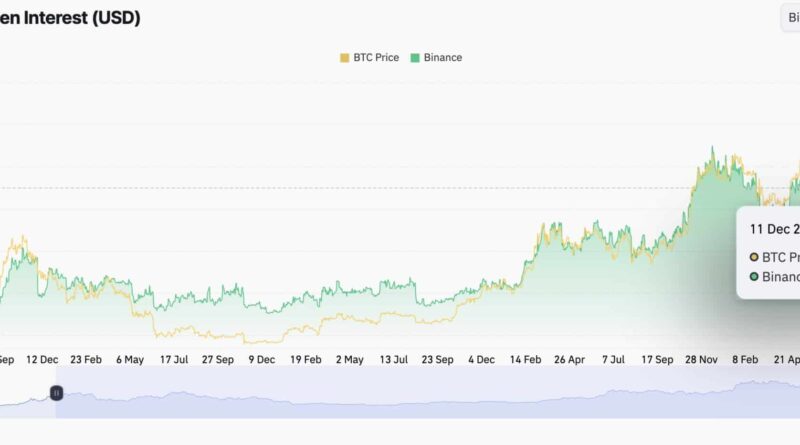Click the 26 Apr x-axis label
Screen dimensions: 800x445
569,358
